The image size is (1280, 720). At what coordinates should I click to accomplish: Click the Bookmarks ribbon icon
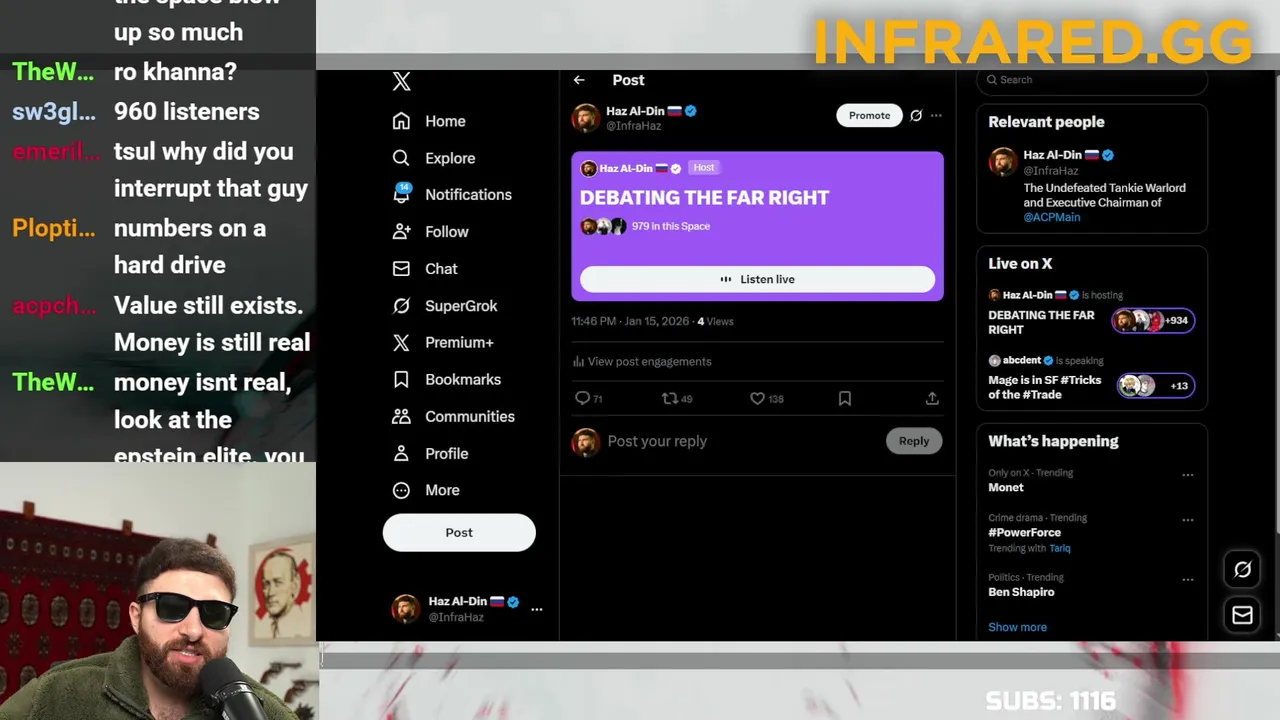(401, 380)
